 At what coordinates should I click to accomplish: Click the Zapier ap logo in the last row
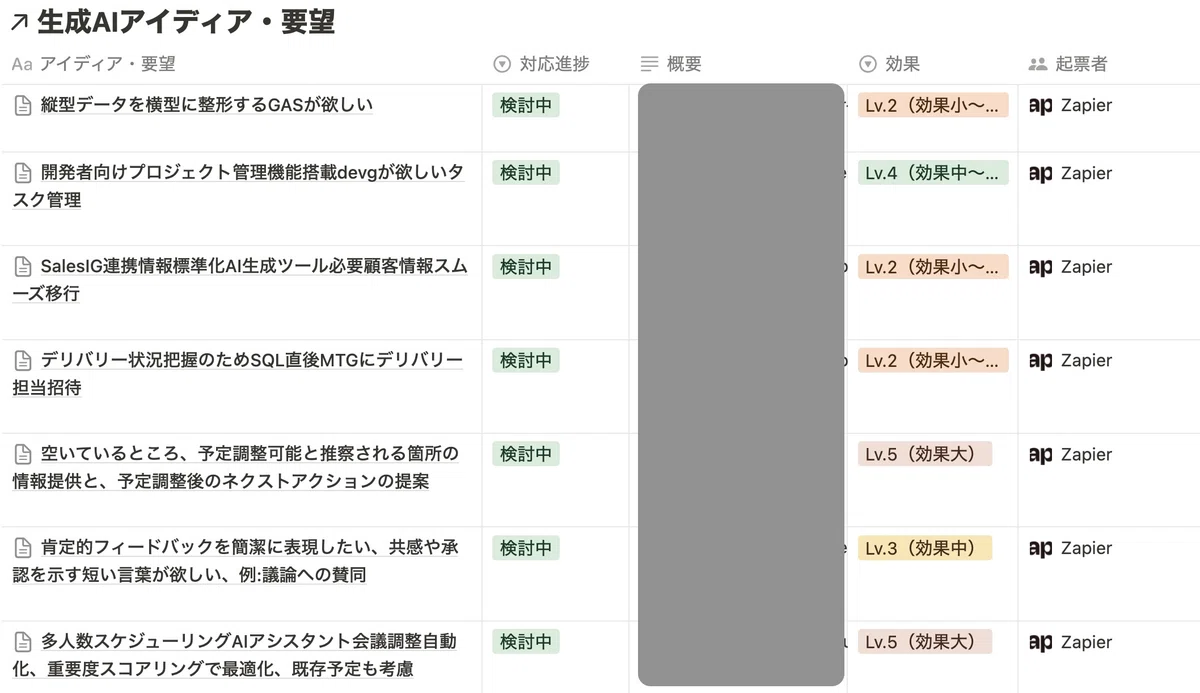(x=1041, y=642)
